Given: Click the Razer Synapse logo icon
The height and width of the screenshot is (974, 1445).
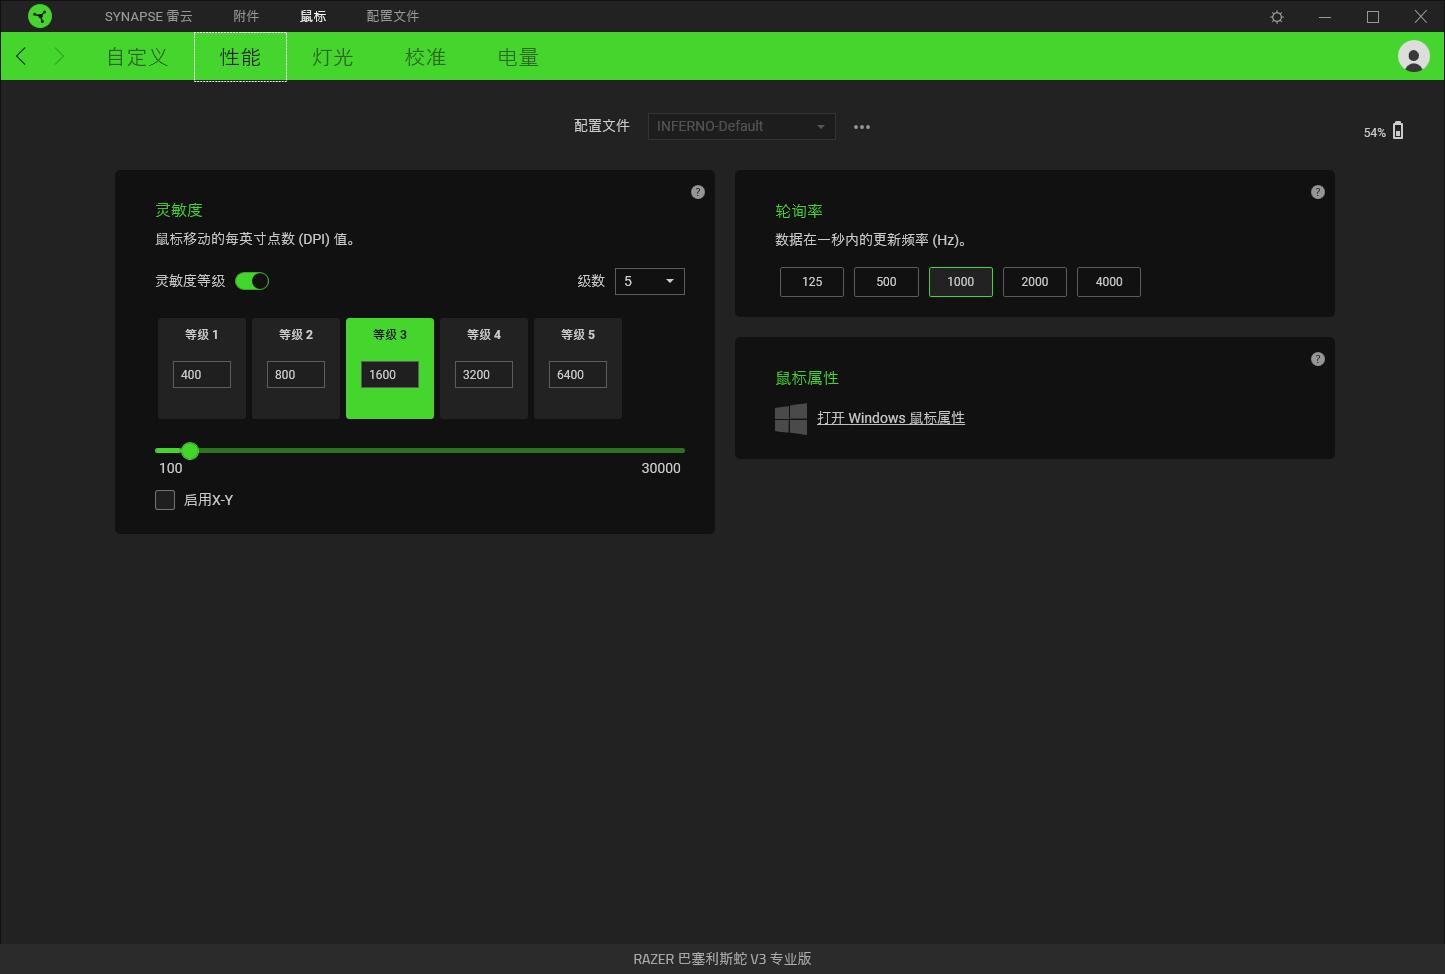Looking at the screenshot, I should 40,16.
